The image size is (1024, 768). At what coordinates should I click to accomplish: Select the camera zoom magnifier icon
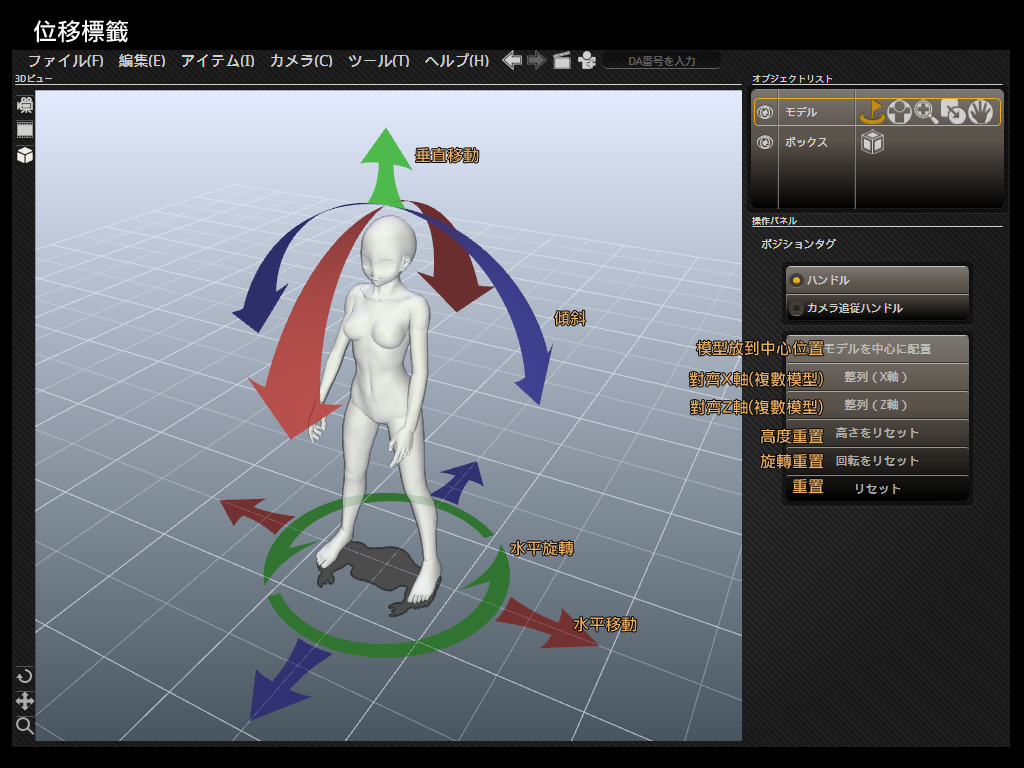(x=25, y=726)
